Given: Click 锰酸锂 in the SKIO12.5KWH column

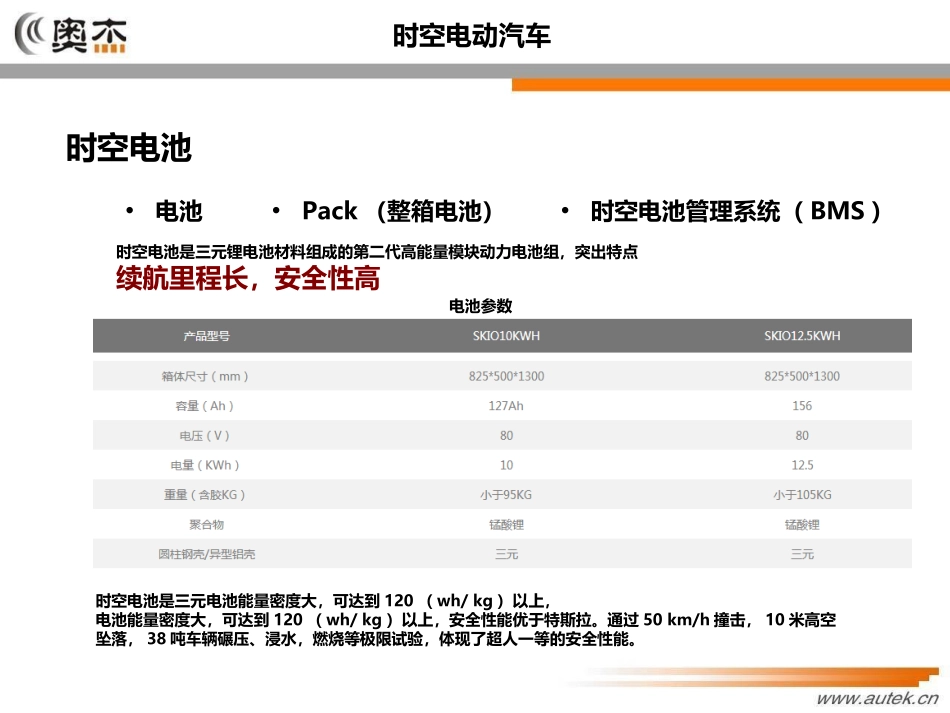Looking at the screenshot, I should (802, 525).
